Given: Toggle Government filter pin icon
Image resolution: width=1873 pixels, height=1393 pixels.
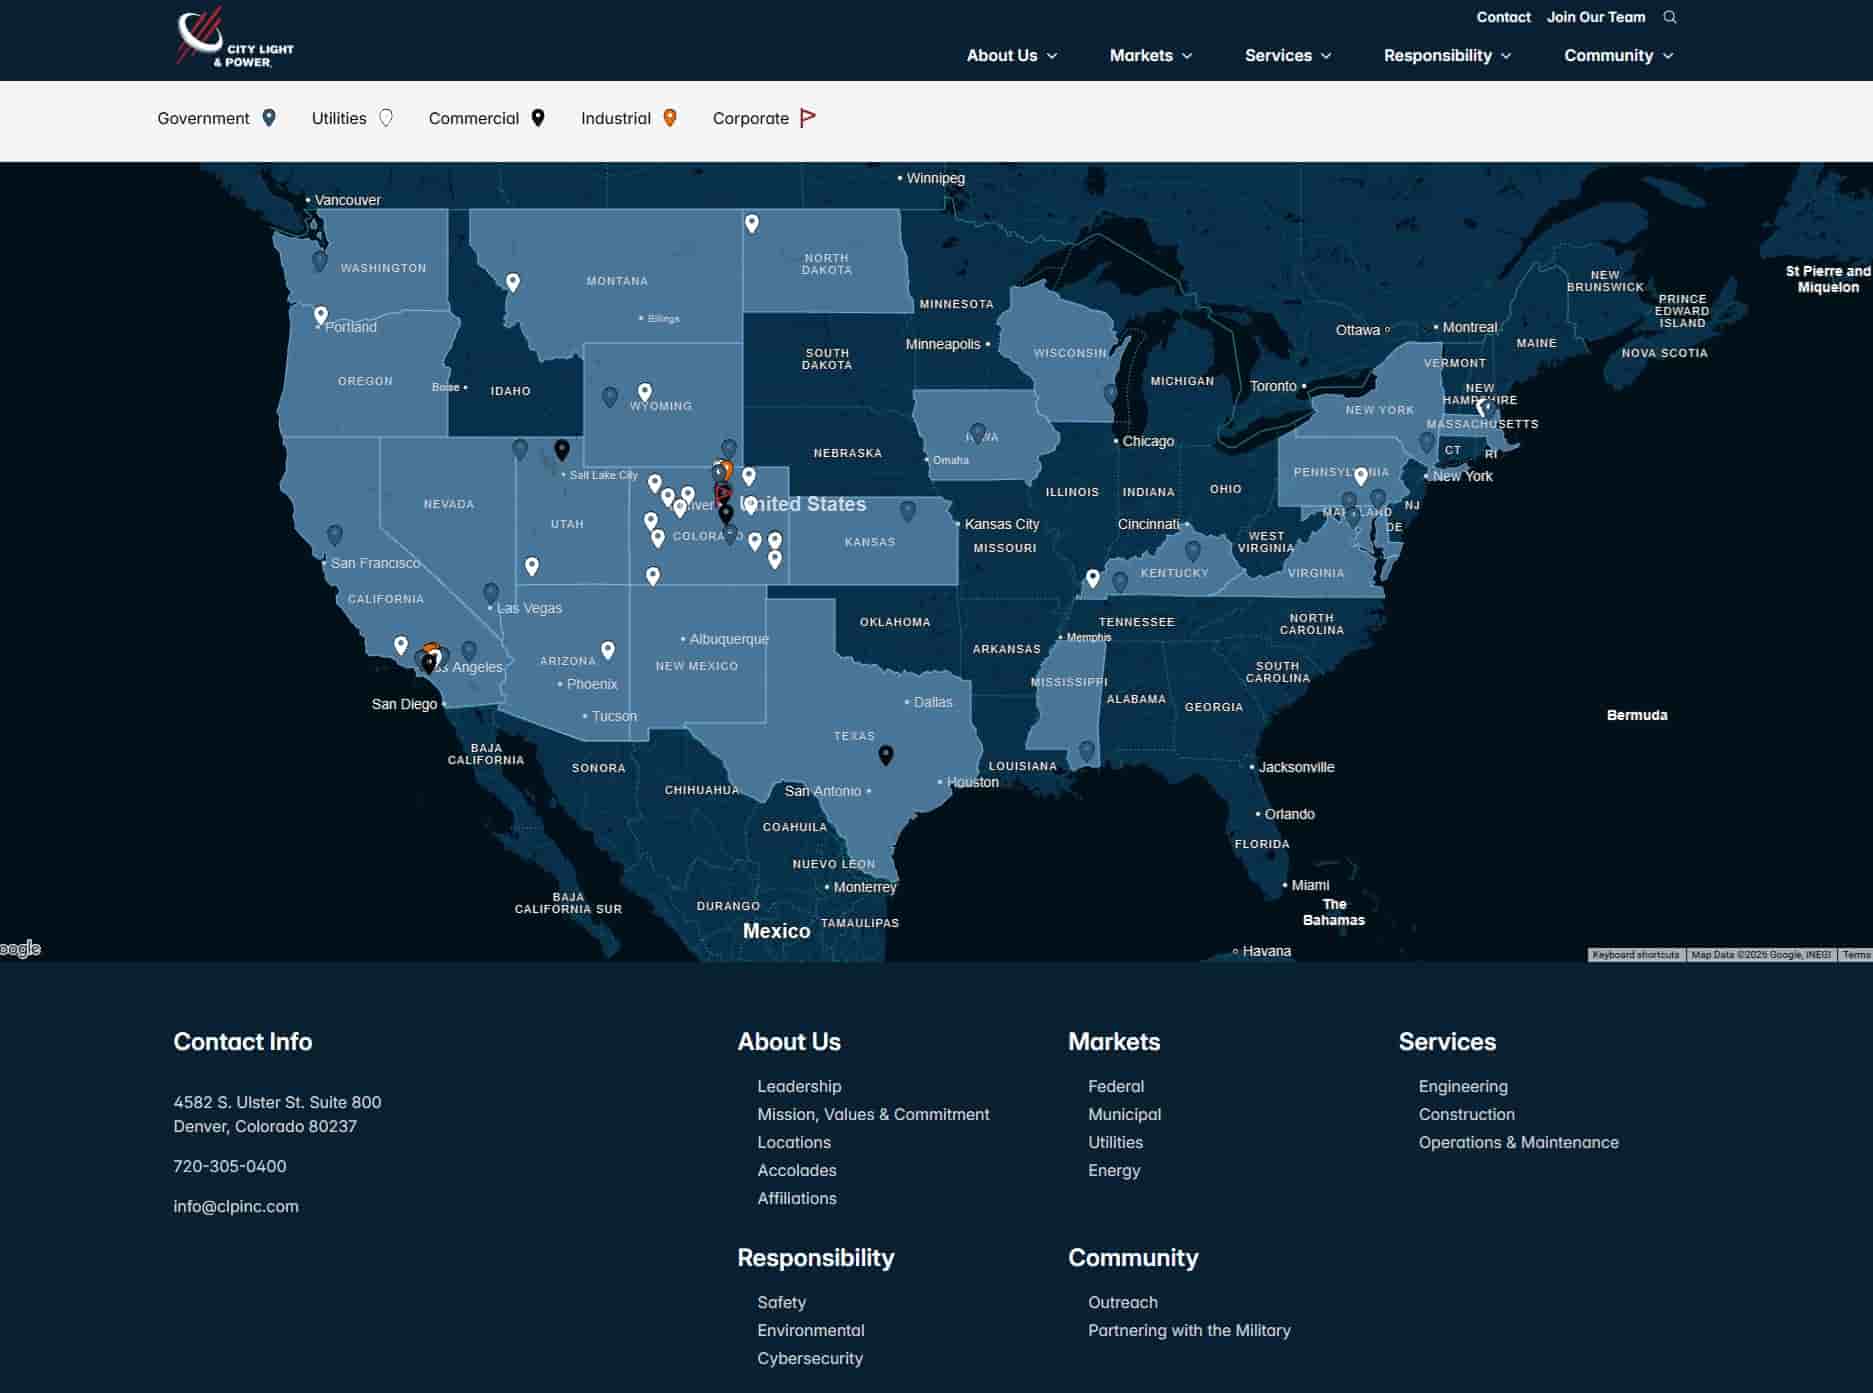Looking at the screenshot, I should pyautogui.click(x=269, y=118).
